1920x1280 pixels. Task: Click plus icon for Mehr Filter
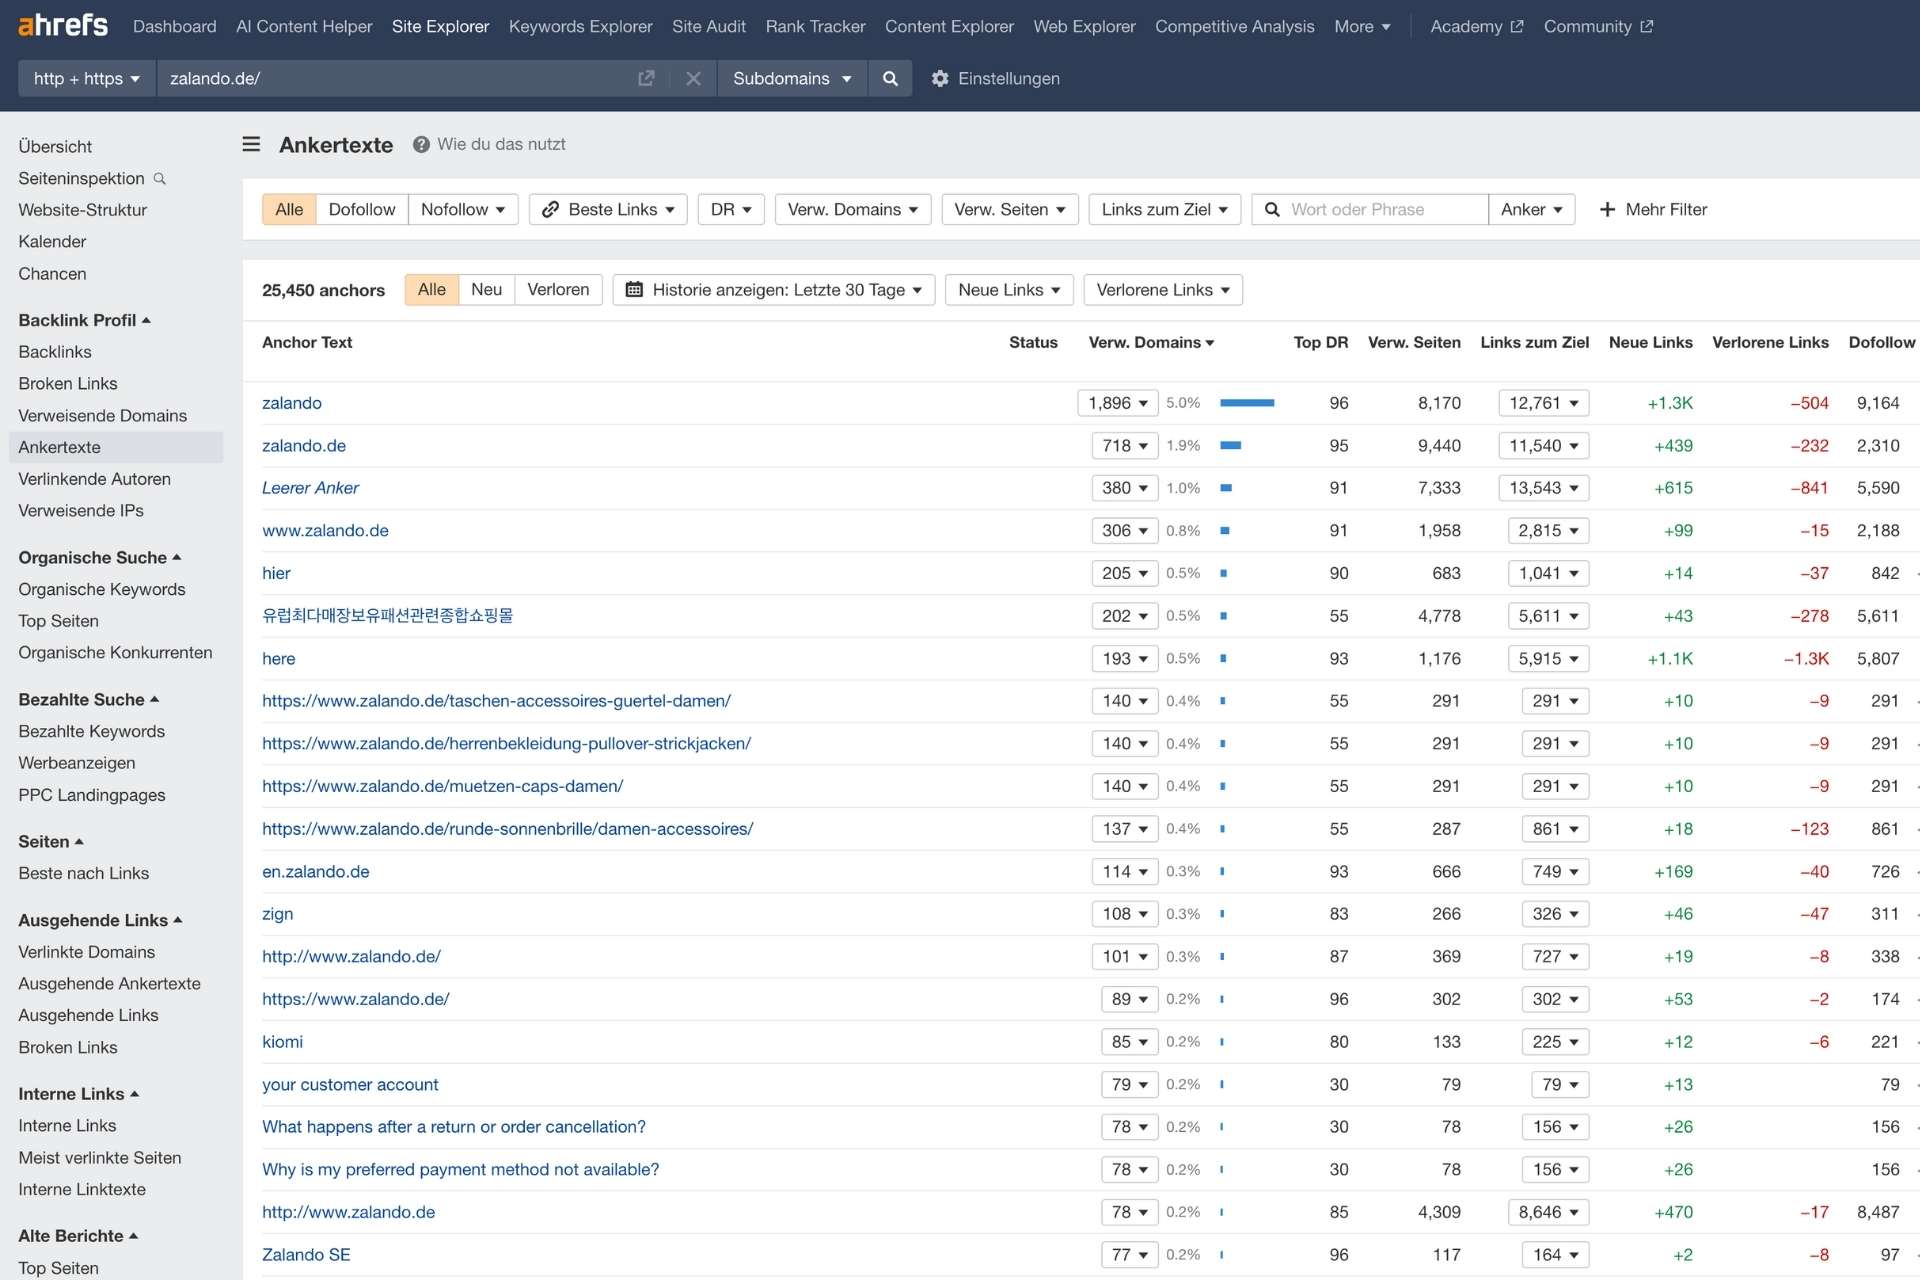click(1607, 209)
